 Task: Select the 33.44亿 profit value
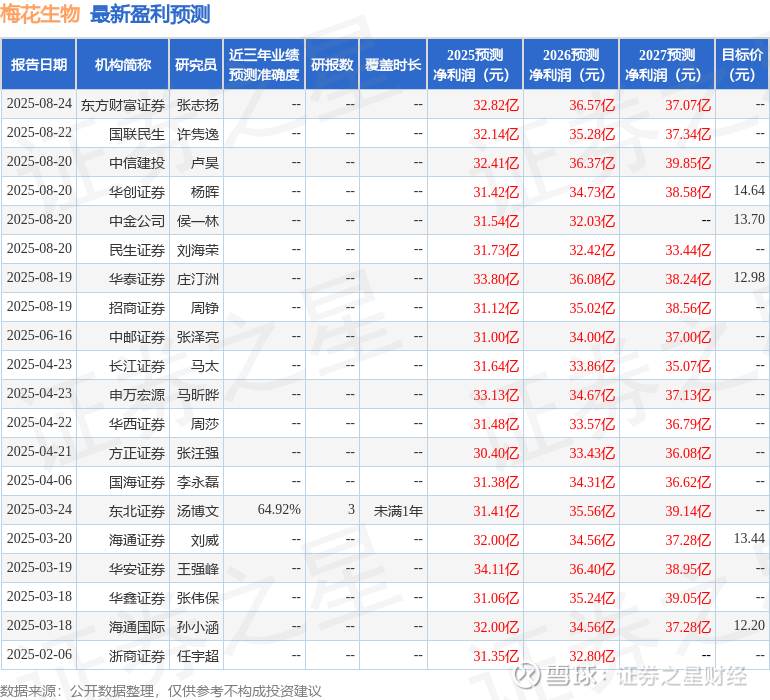(688, 250)
